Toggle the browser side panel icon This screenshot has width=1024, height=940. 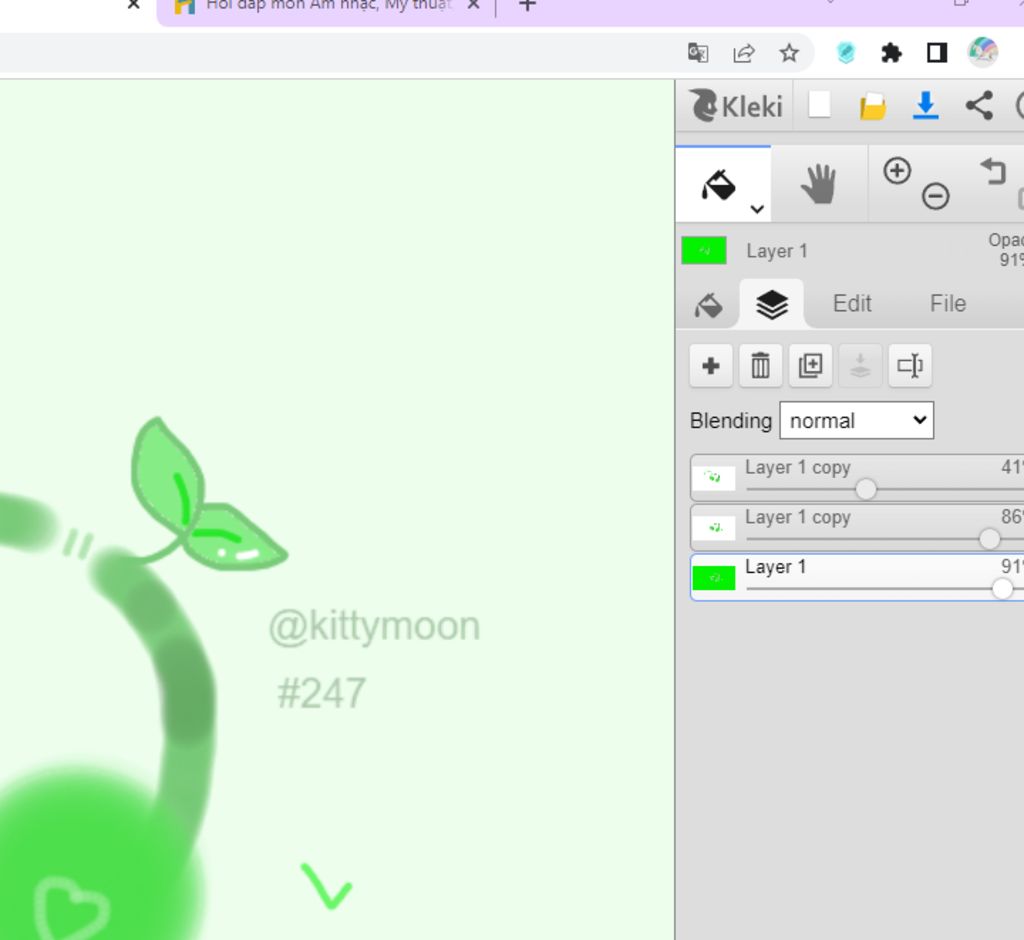(936, 53)
